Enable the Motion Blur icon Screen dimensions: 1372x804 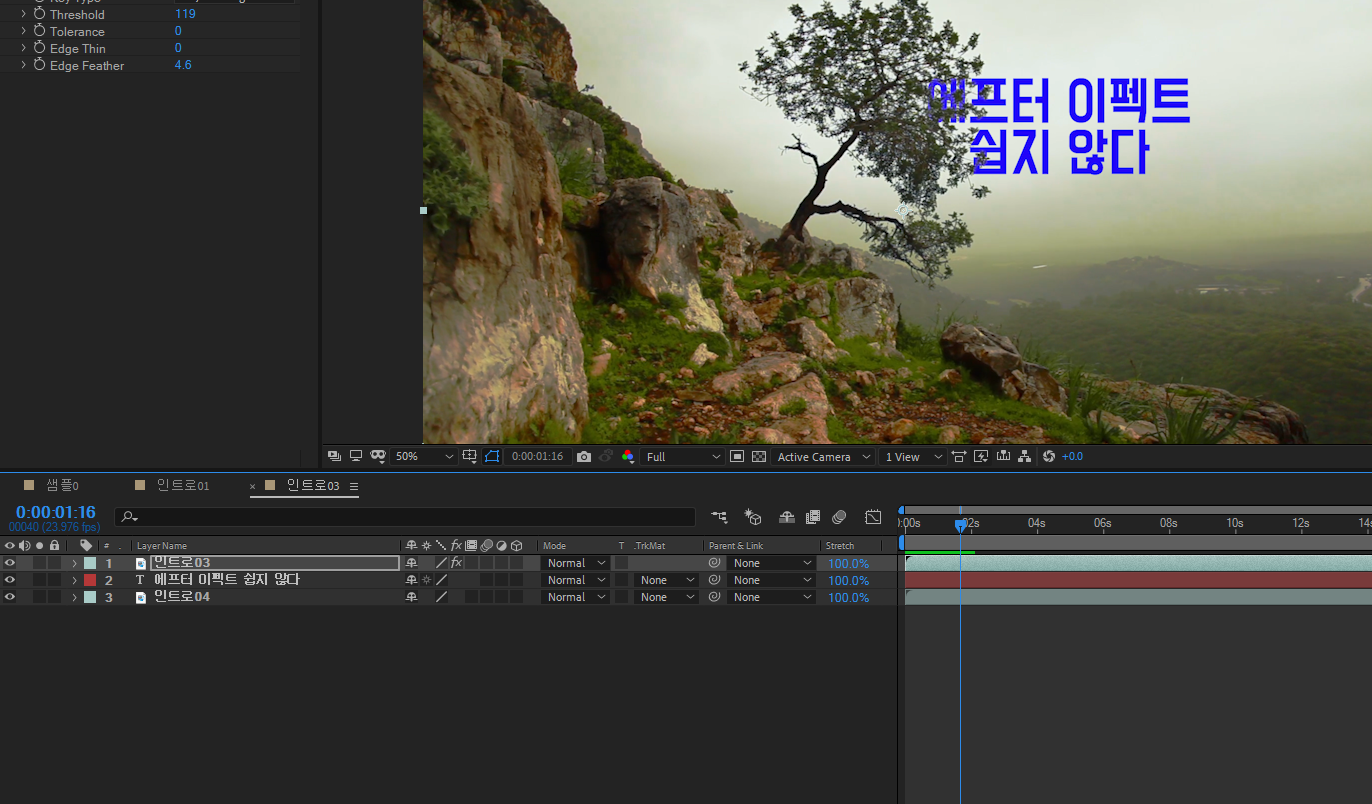click(x=839, y=517)
